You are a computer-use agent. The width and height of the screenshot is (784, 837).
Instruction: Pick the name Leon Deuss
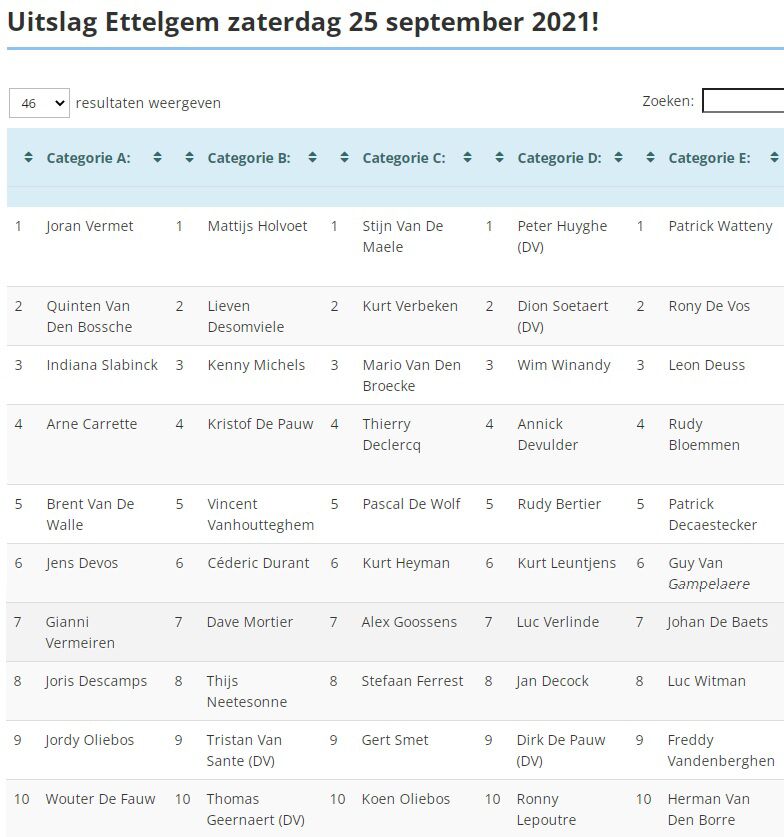pyautogui.click(x=707, y=365)
